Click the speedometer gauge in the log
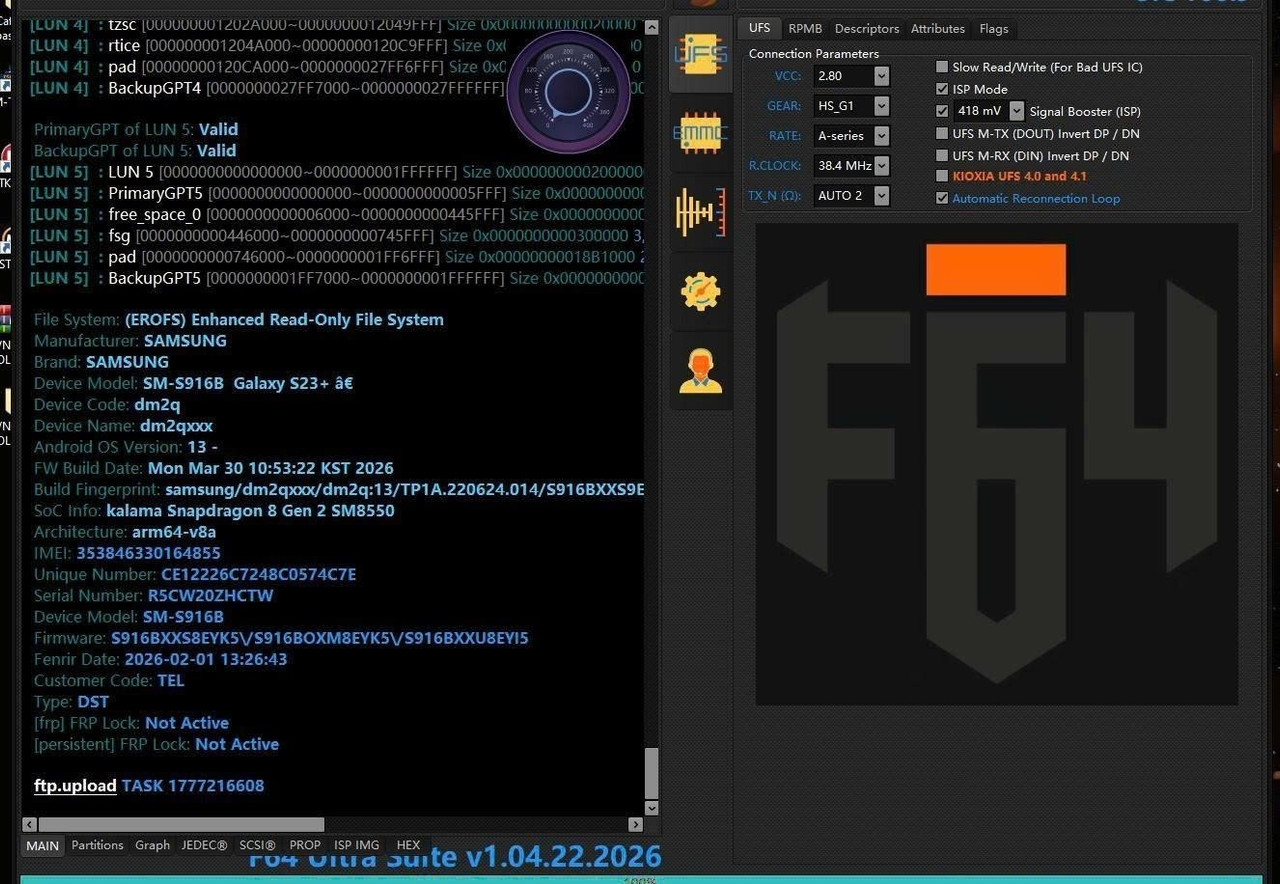The height and width of the screenshot is (884, 1280). tap(568, 93)
